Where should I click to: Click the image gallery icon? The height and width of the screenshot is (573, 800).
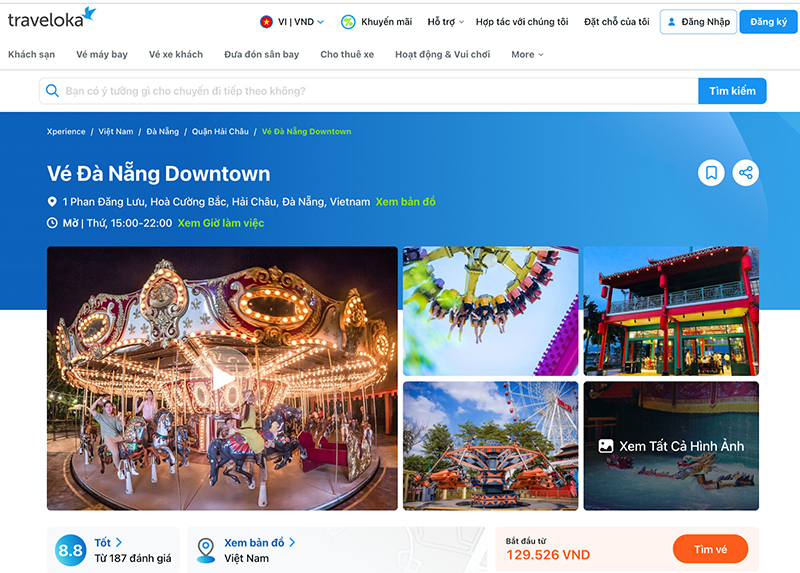(x=606, y=446)
